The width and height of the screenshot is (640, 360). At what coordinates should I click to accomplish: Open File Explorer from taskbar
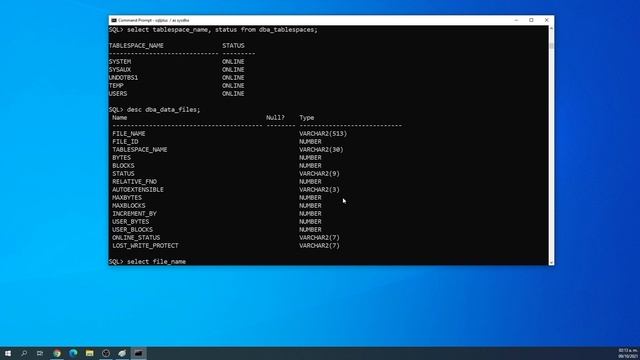pos(89,353)
